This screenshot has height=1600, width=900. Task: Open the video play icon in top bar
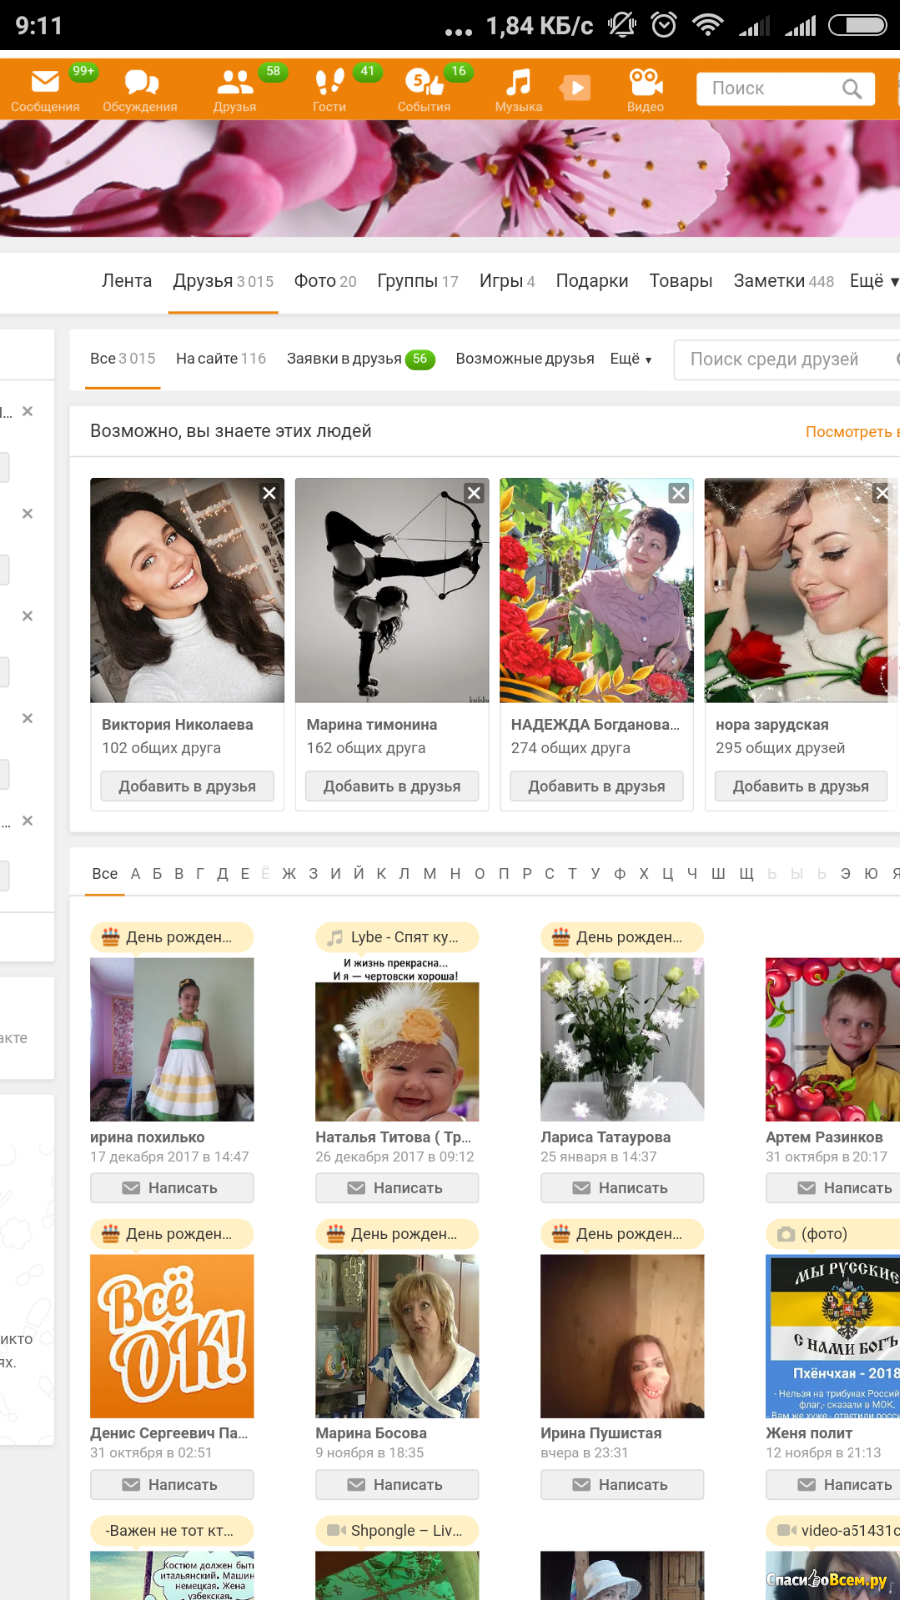tap(575, 87)
